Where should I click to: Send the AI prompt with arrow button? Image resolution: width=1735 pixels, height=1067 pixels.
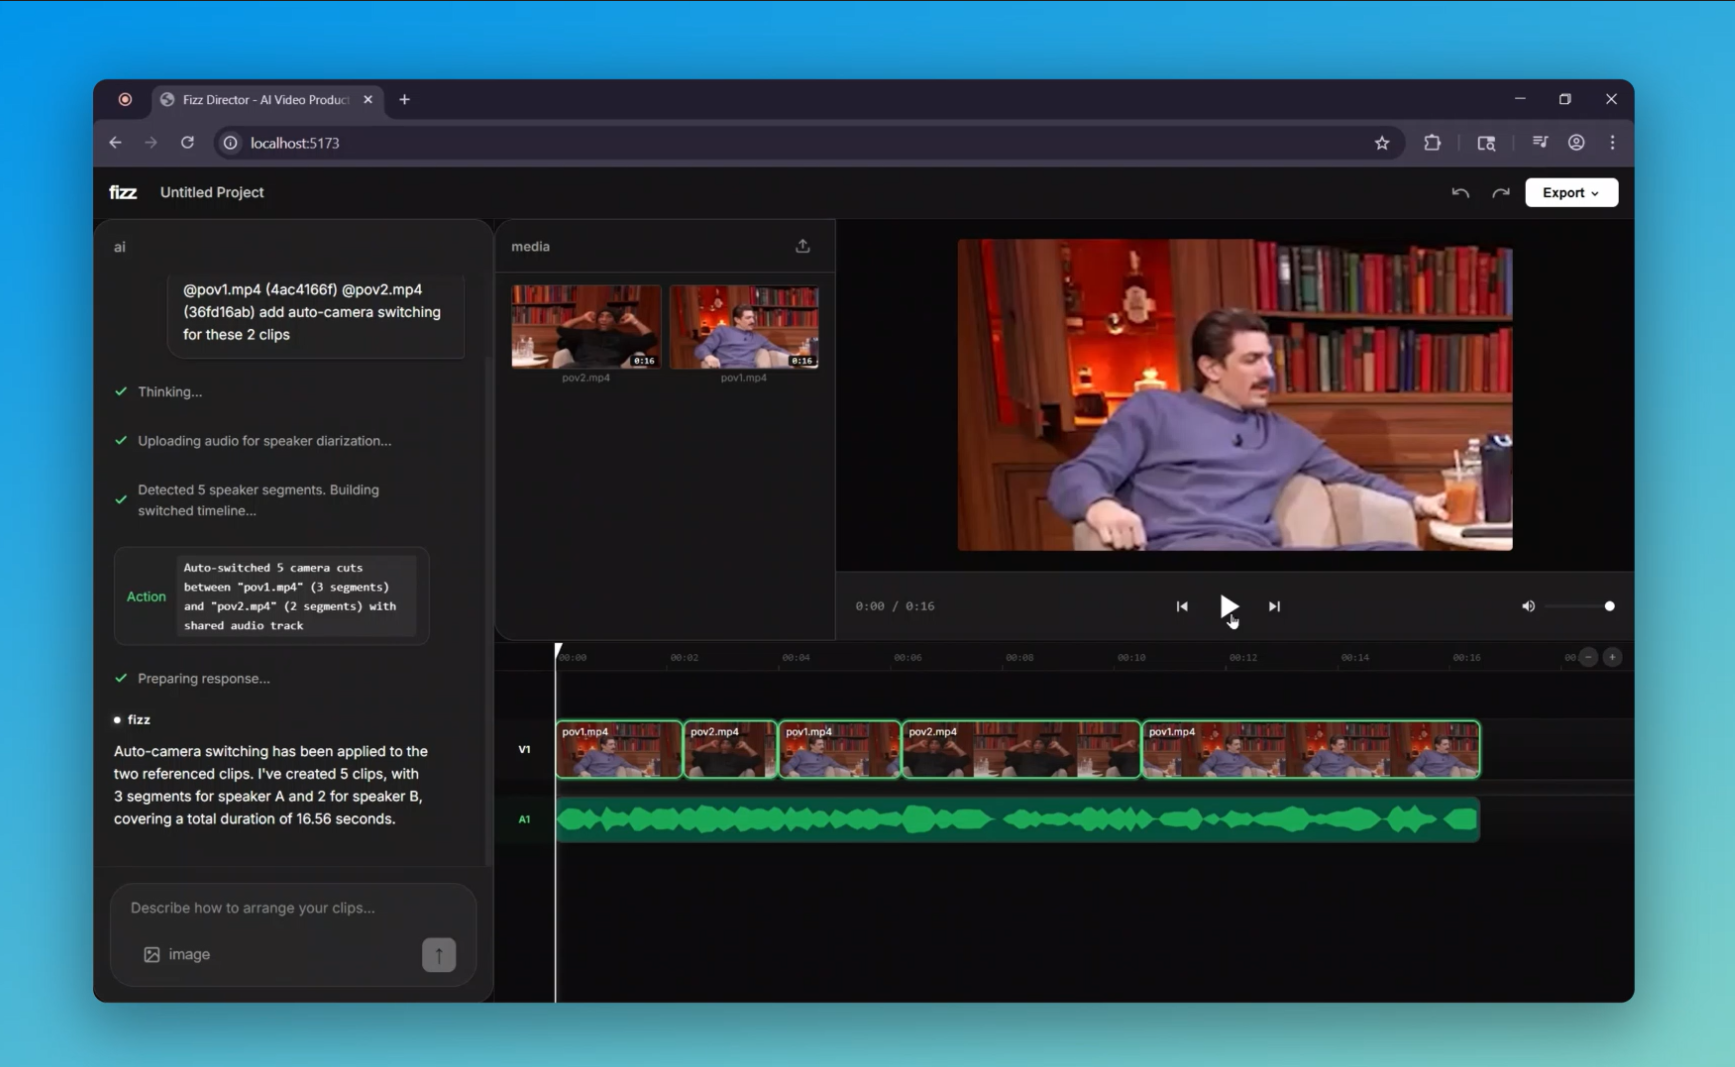point(438,954)
